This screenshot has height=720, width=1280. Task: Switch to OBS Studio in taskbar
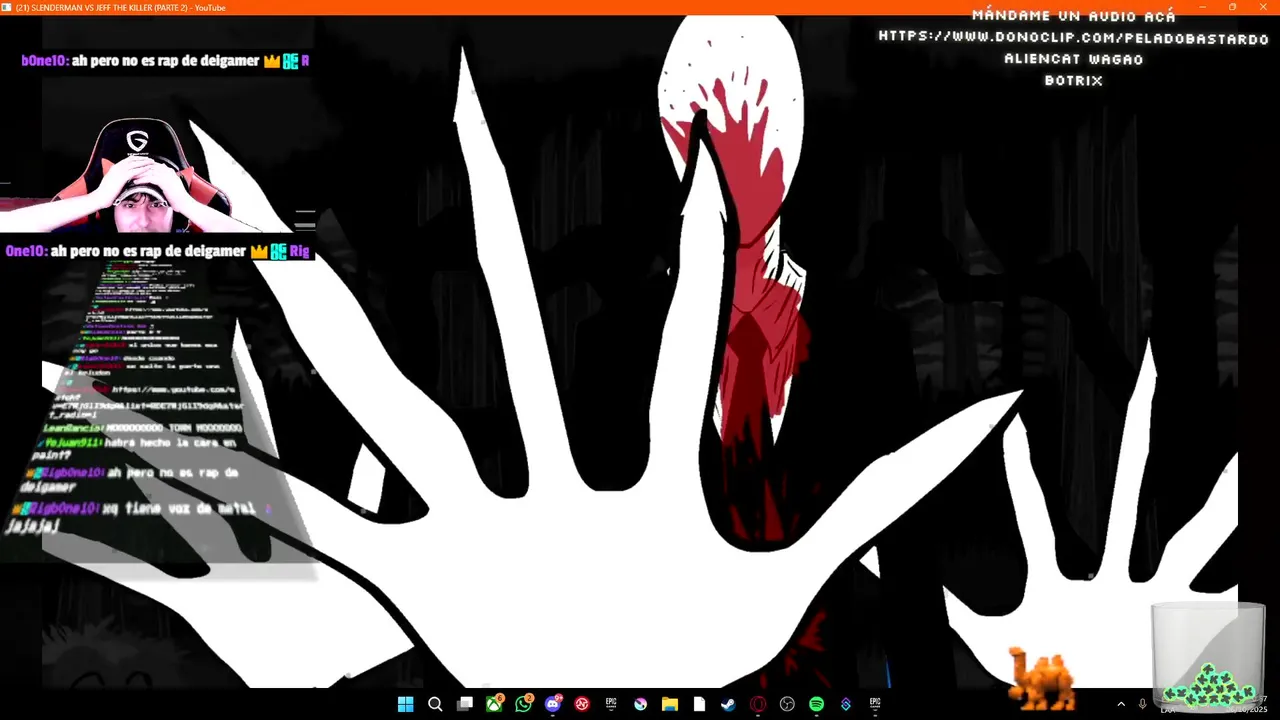pyautogui.click(x=787, y=704)
